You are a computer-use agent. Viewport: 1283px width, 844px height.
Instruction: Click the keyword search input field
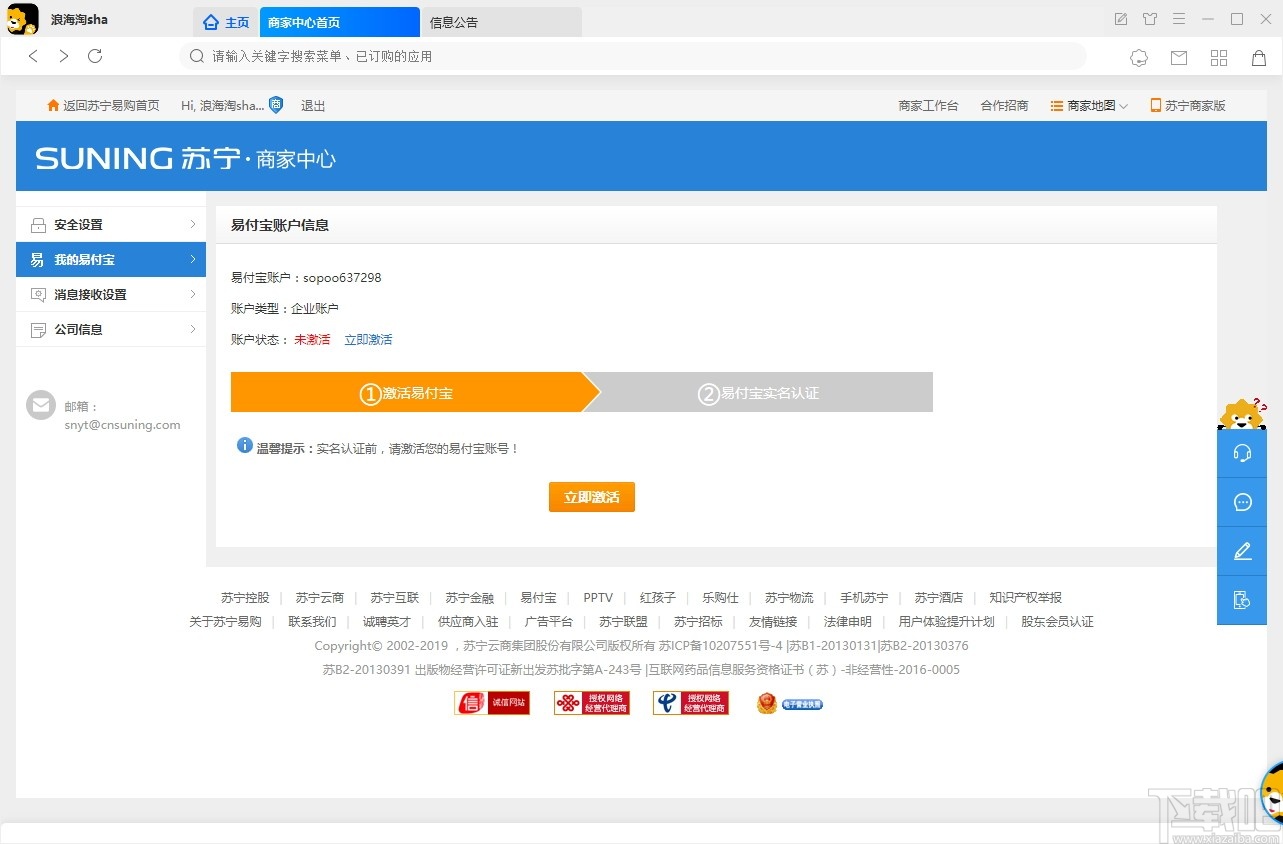[x=600, y=56]
